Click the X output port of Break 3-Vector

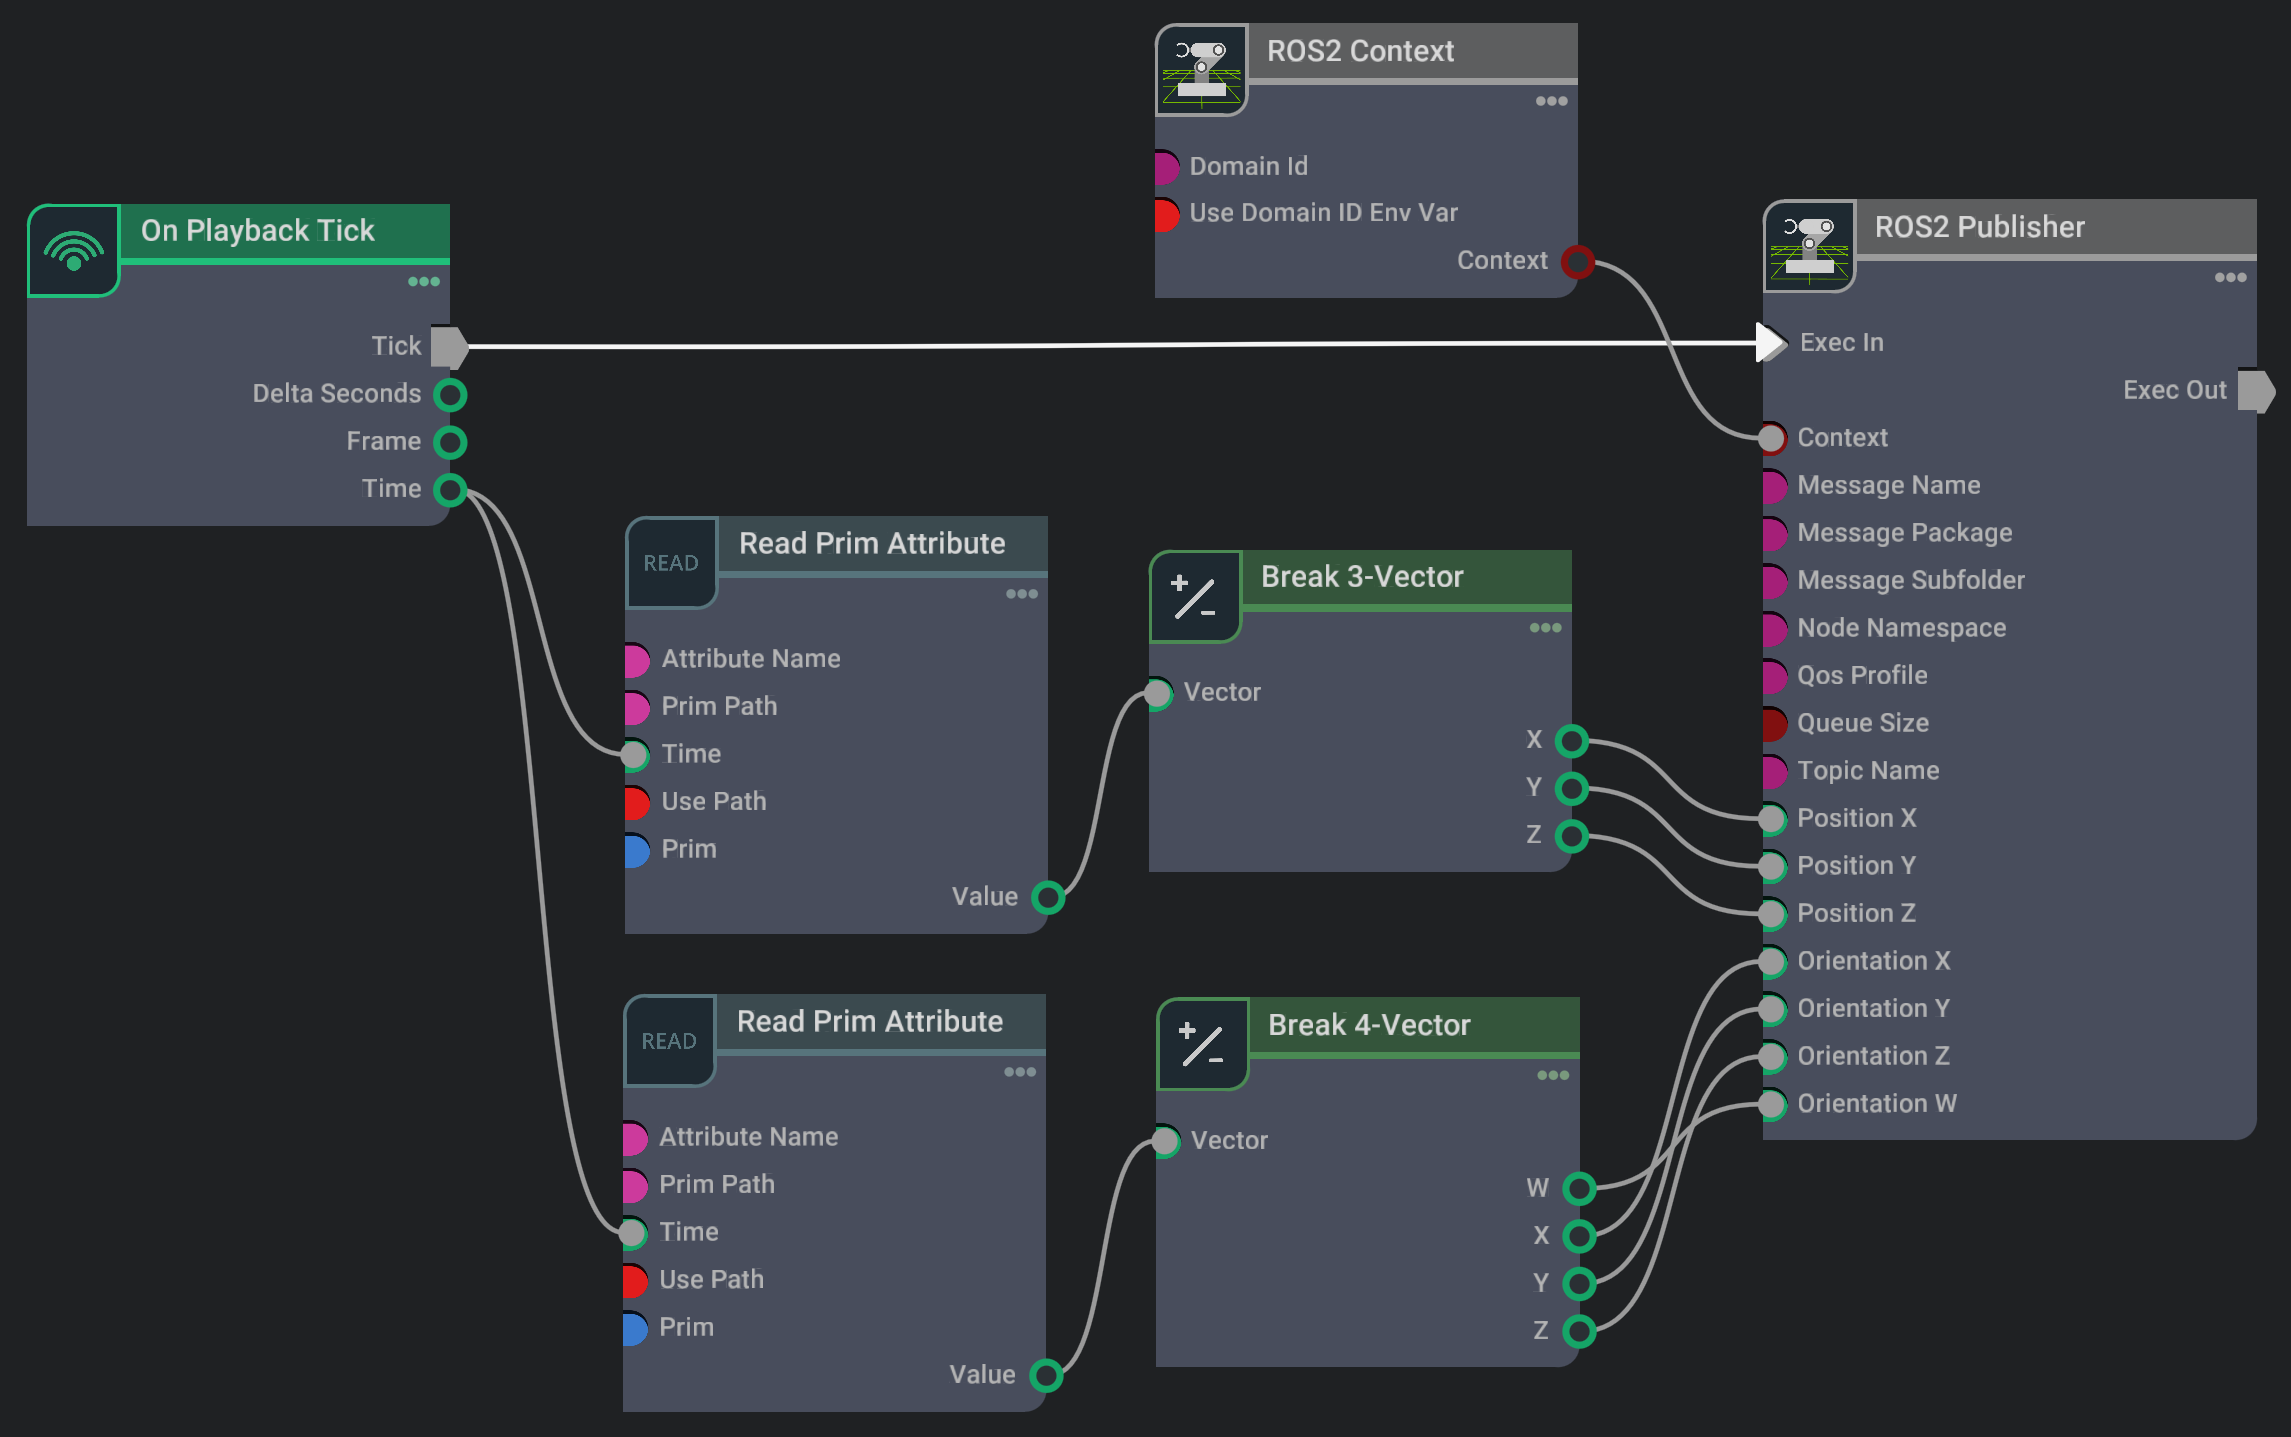[x=1572, y=741]
